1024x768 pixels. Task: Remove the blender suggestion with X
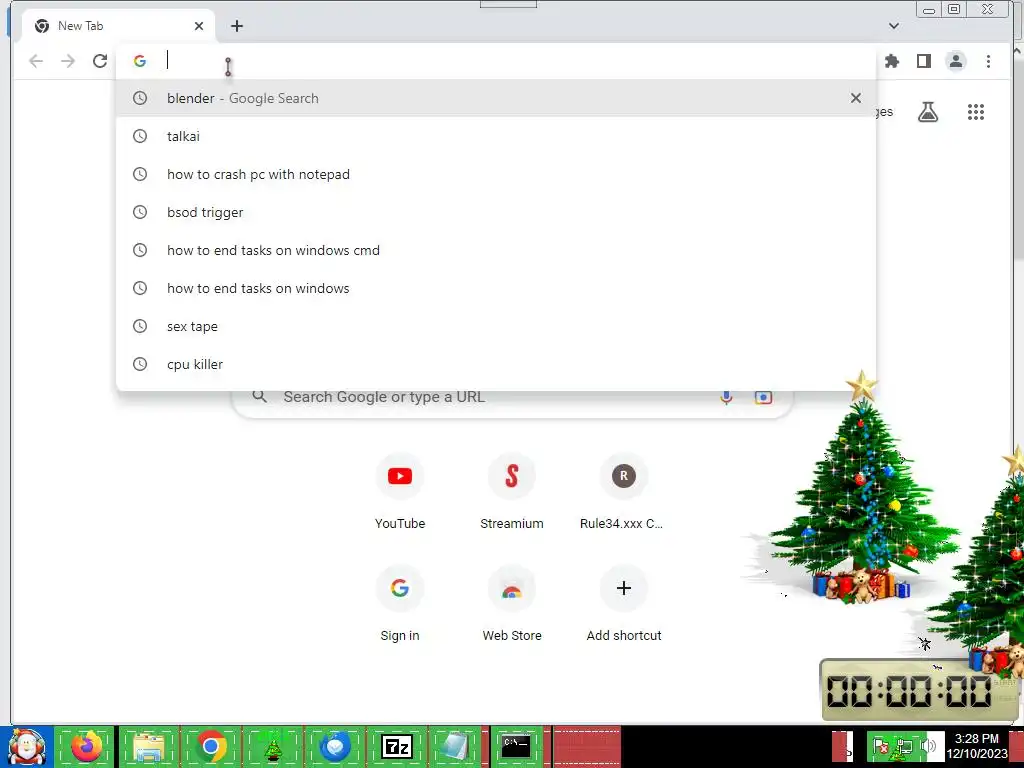tap(856, 98)
